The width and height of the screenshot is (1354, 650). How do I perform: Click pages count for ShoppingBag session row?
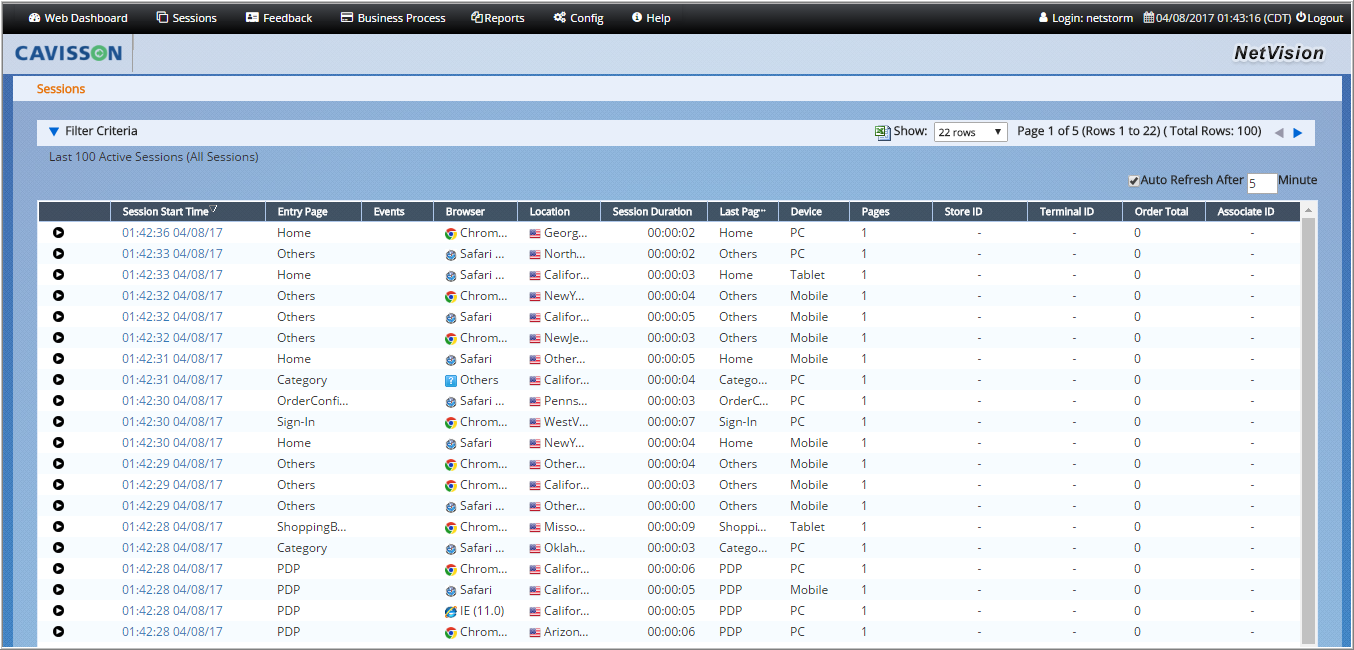(864, 527)
